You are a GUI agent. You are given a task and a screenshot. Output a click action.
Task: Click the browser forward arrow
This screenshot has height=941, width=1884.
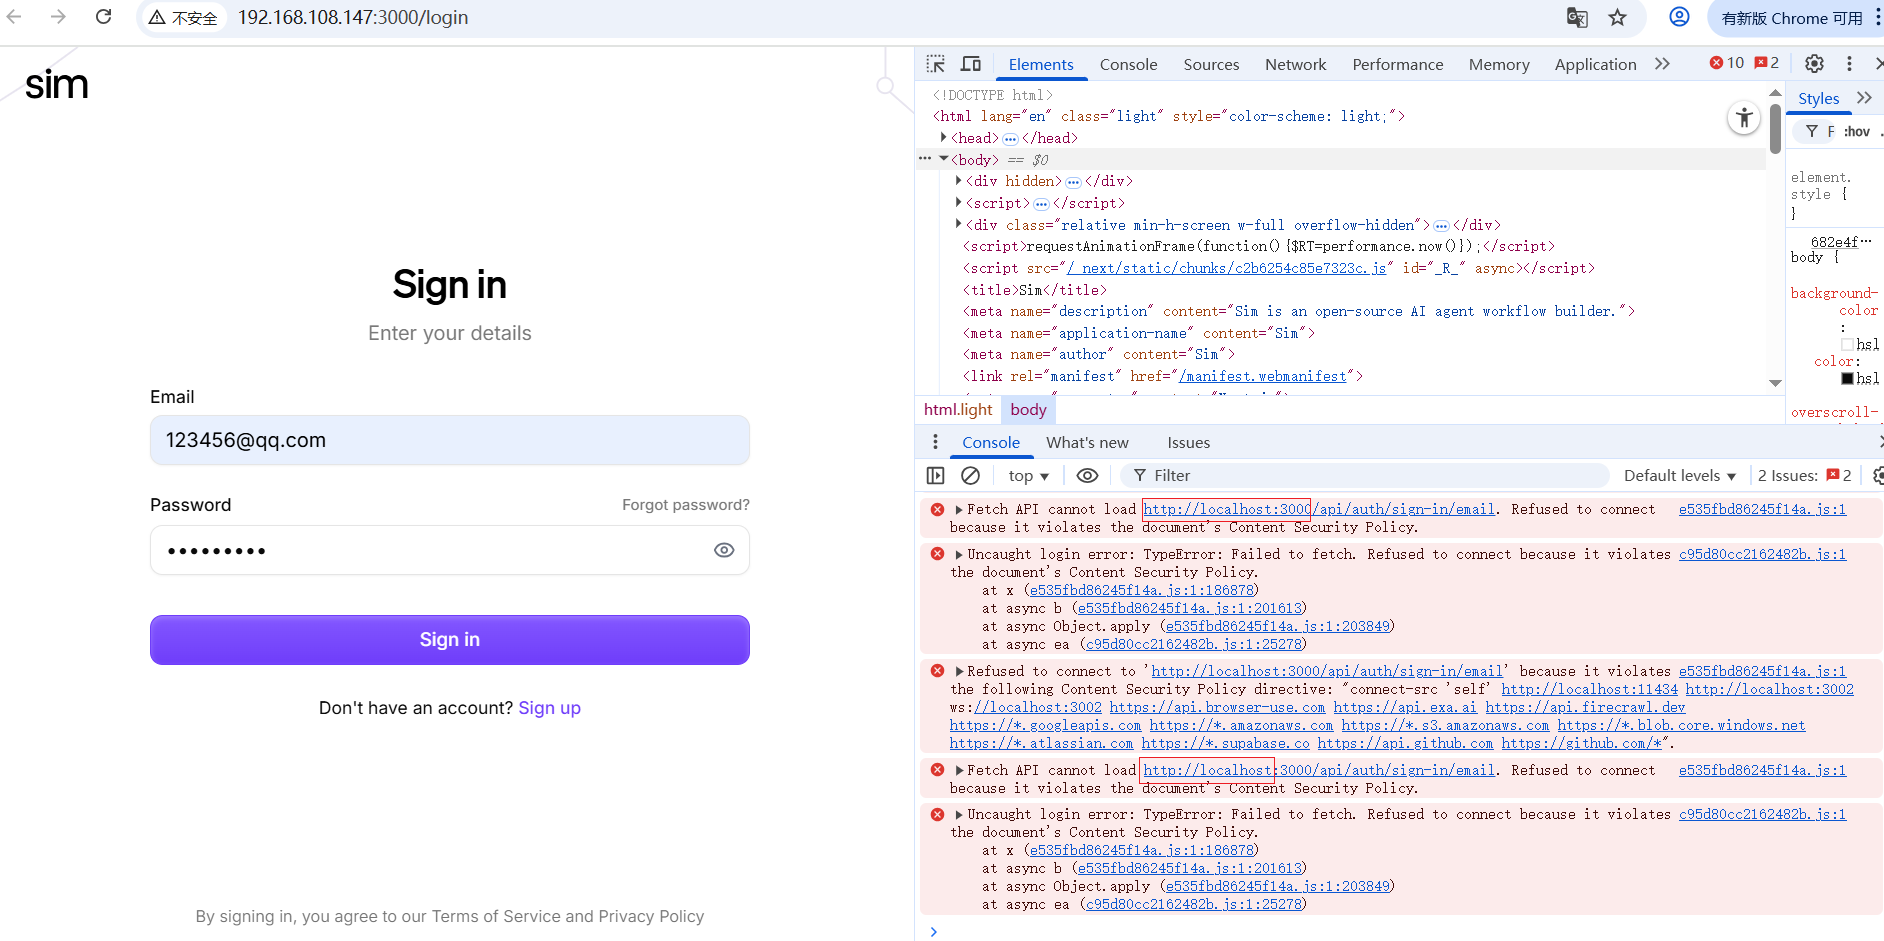click(59, 17)
